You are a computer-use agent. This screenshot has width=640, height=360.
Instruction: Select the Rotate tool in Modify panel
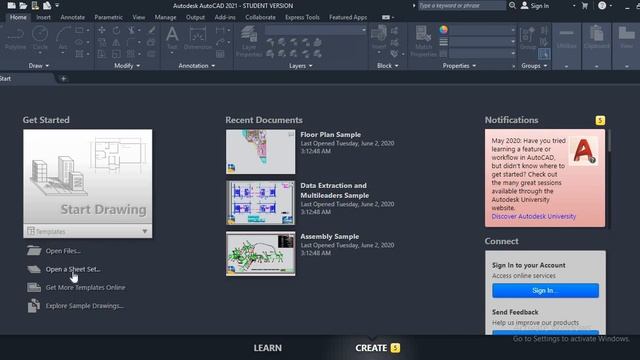(116, 30)
